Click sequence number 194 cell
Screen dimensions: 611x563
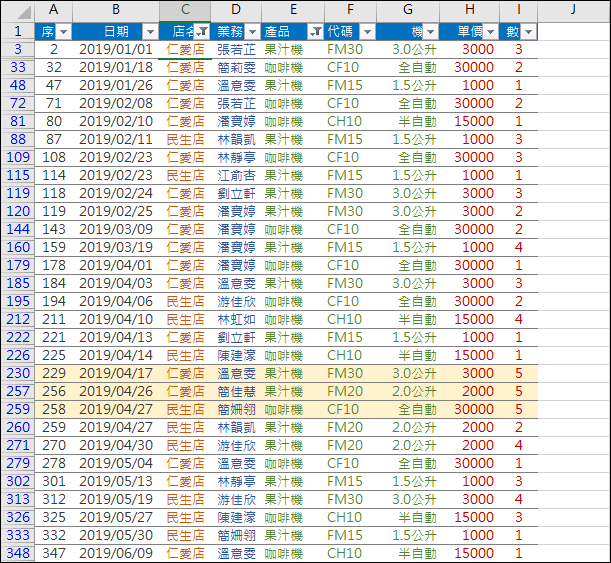click(53, 302)
